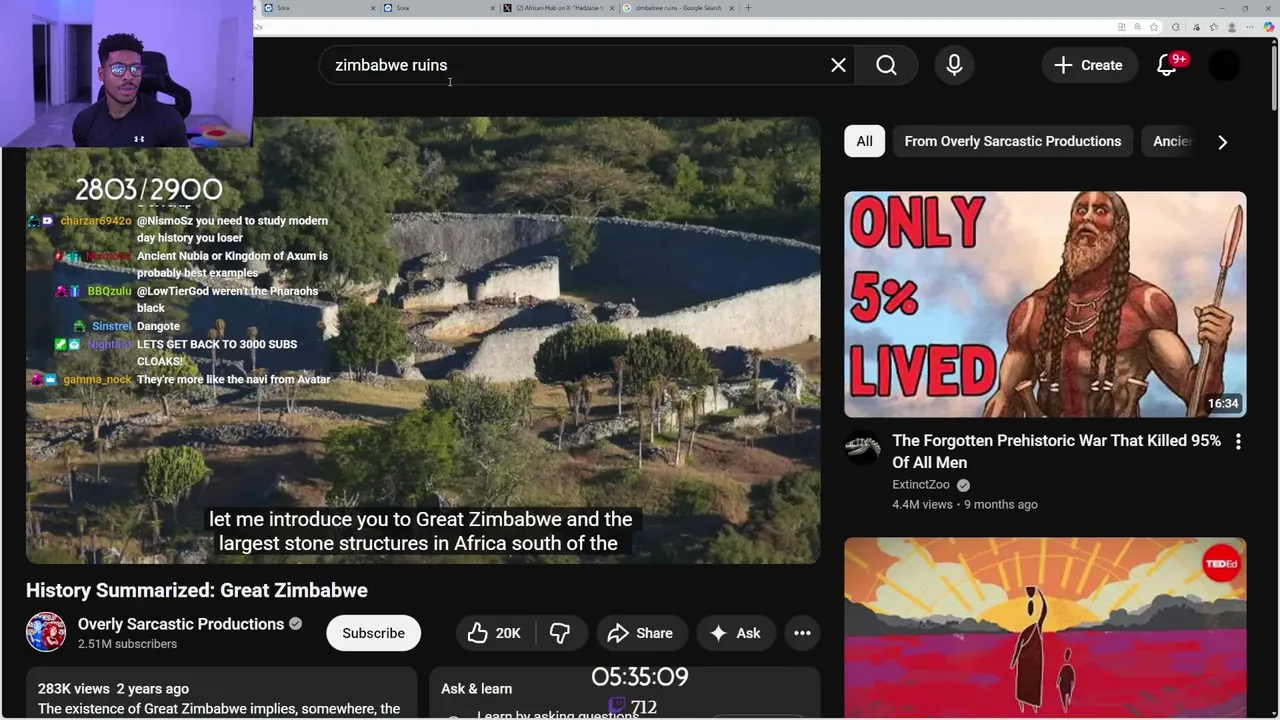Viewport: 1280px width, 720px height.
Task: Select 'From Overly Sarcastic Productions' chip
Action: (1012, 141)
